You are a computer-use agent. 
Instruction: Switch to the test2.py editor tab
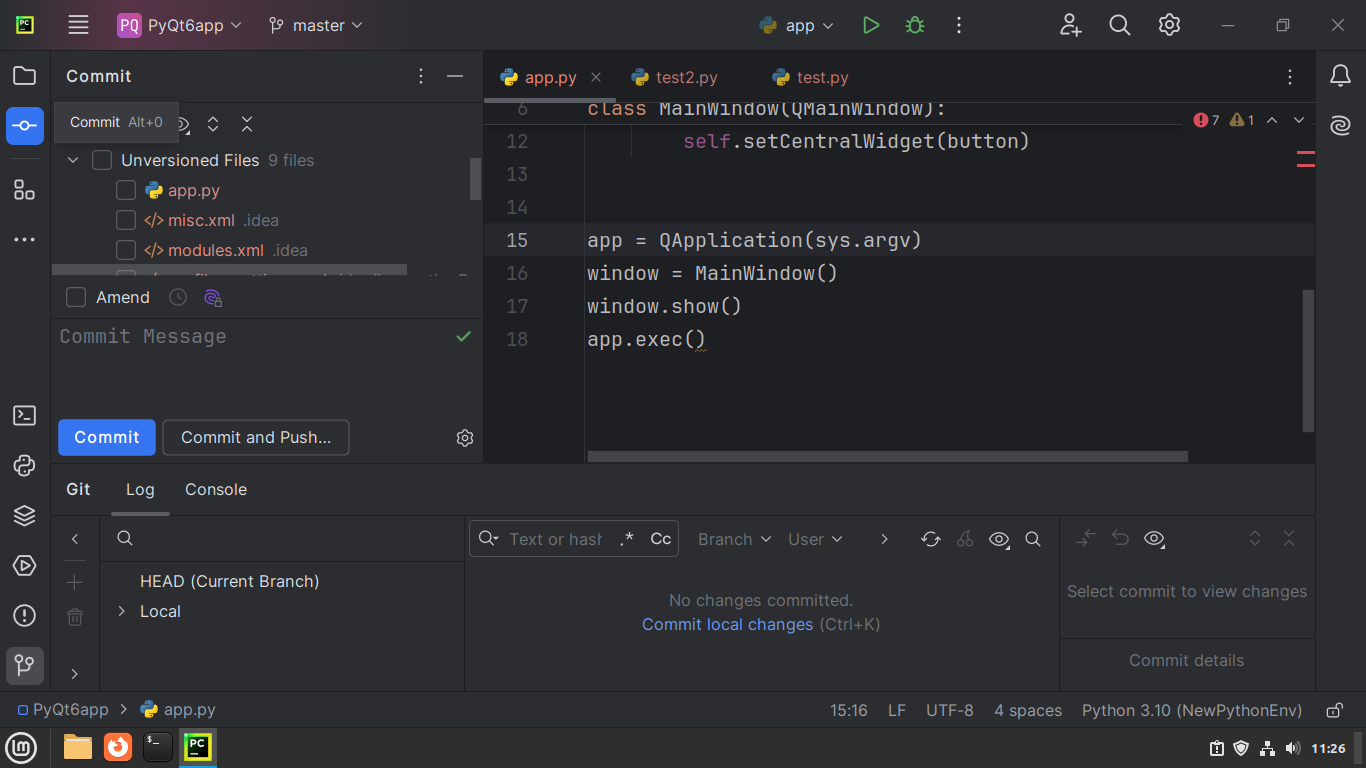click(675, 77)
